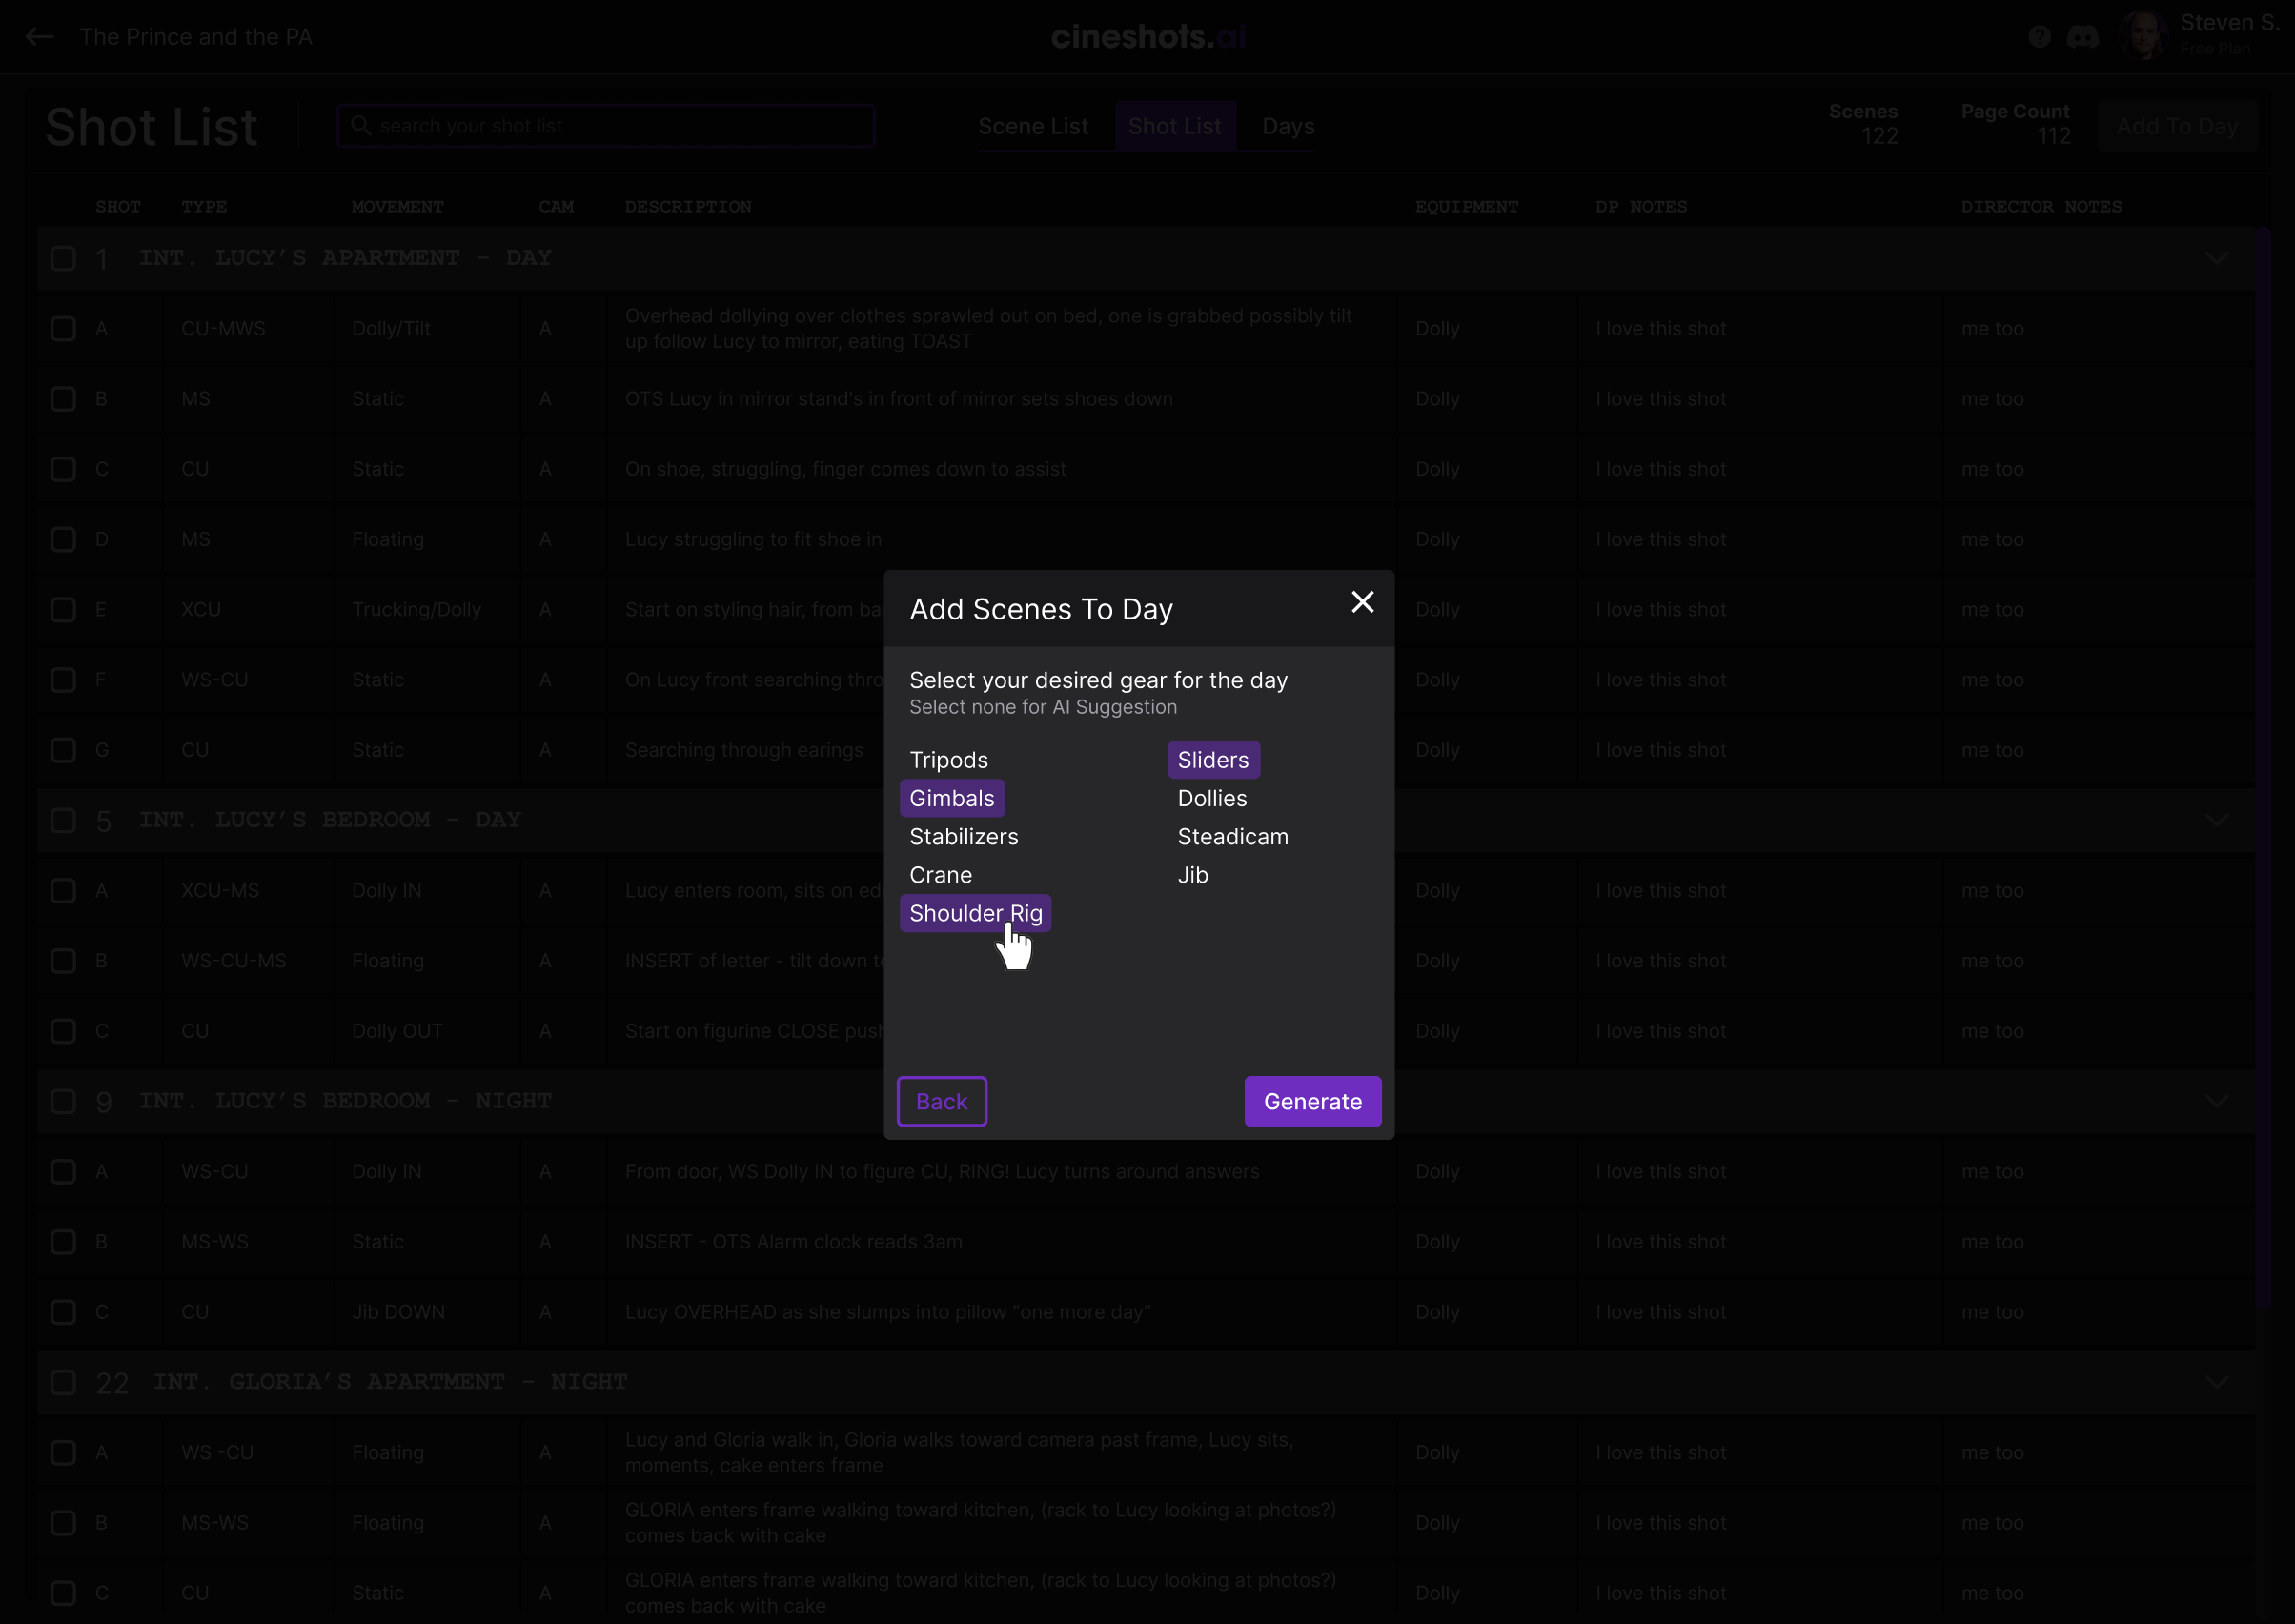This screenshot has width=2295, height=1624.
Task: Check the scene 1 Lucy's Apartment checkbox
Action: [x=63, y=258]
